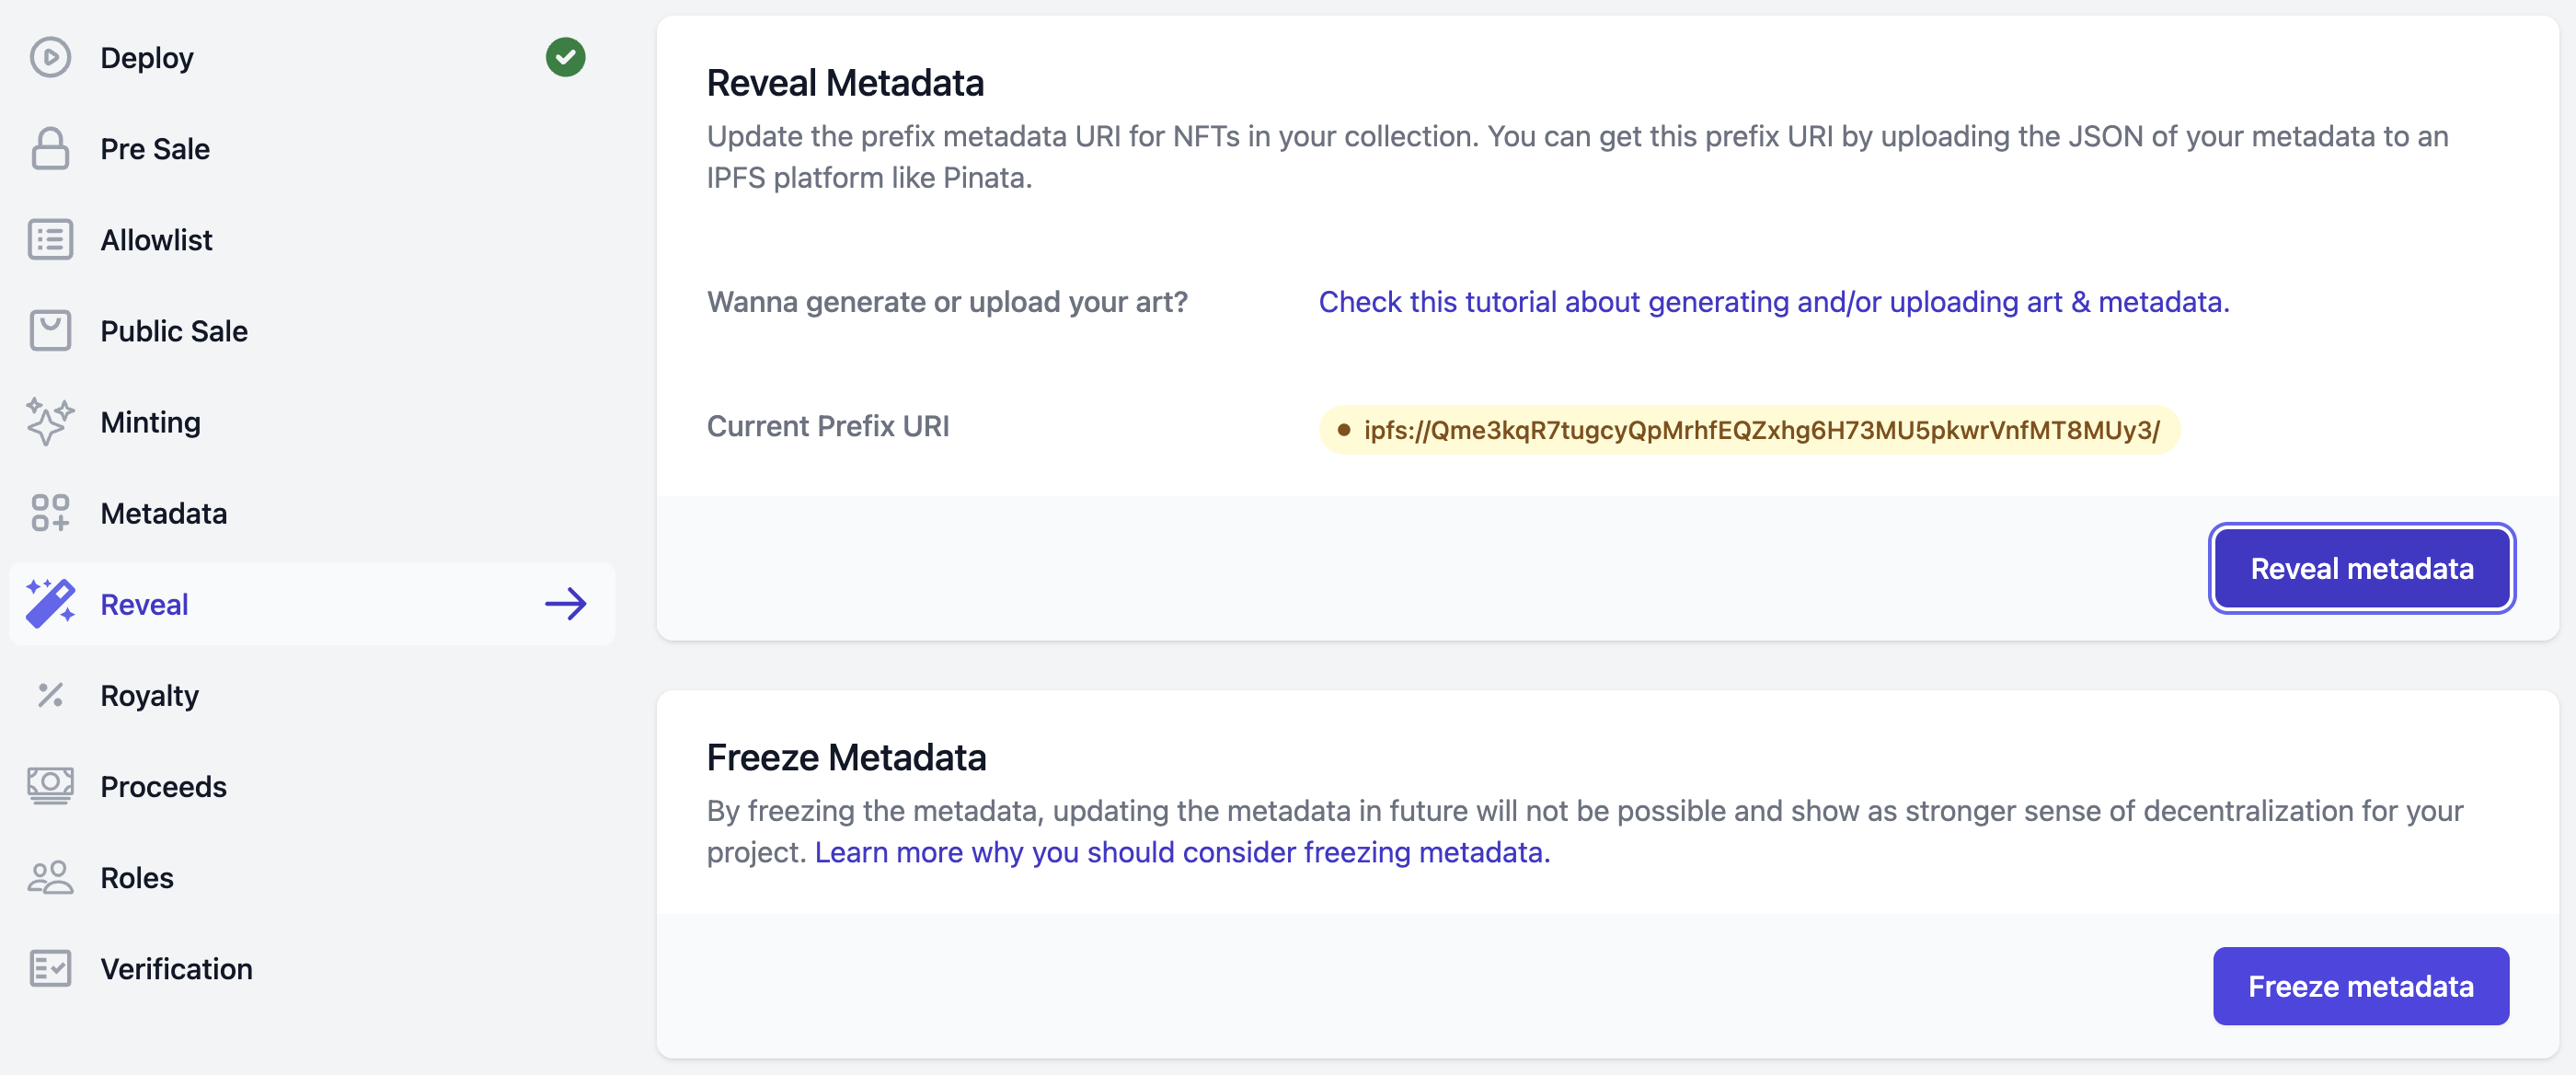Click the Deploy play-circle icon
The image size is (2576, 1075).
pyautogui.click(x=50, y=57)
